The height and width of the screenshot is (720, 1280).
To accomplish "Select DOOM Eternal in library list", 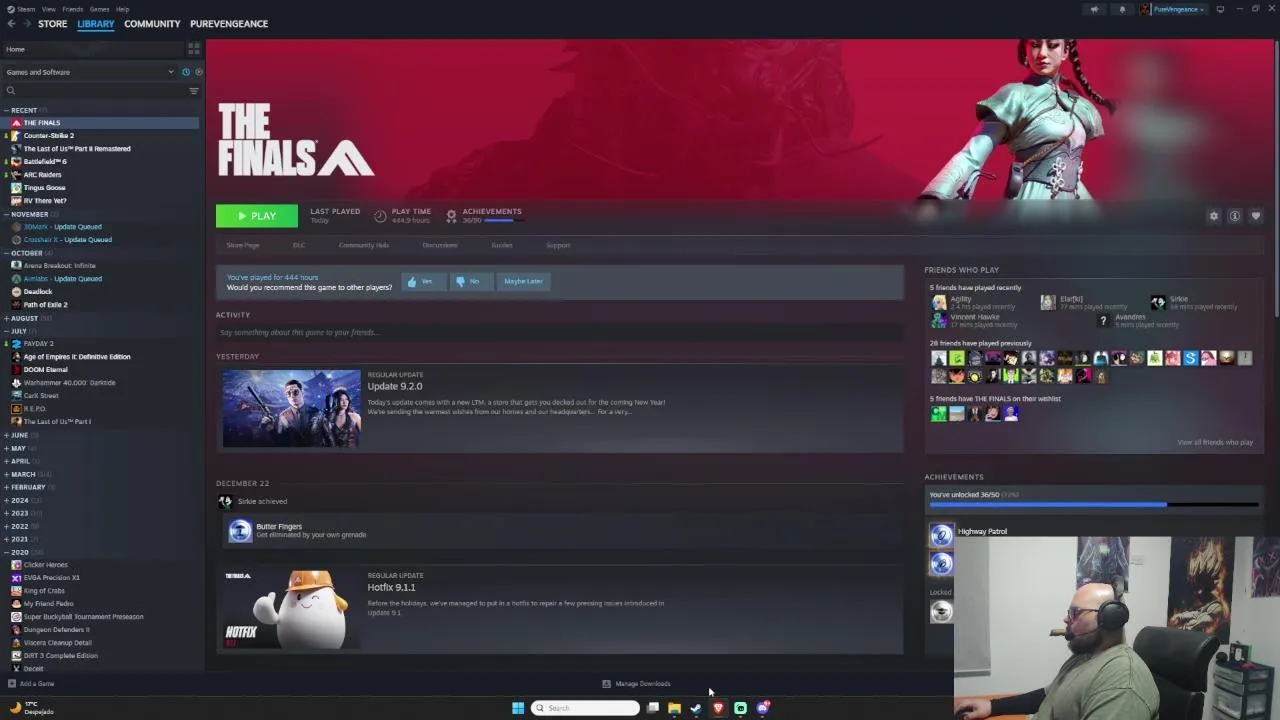I will pyautogui.click(x=45, y=370).
